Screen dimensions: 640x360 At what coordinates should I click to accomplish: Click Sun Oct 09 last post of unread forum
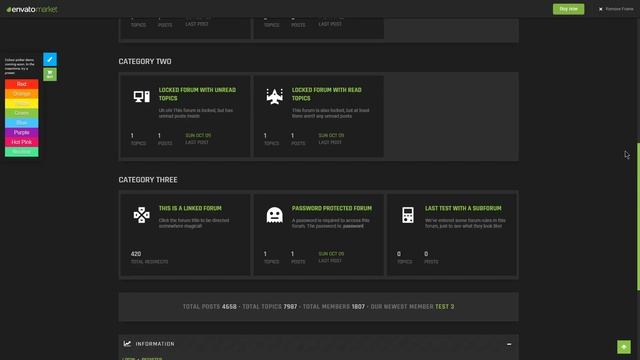tap(198, 135)
